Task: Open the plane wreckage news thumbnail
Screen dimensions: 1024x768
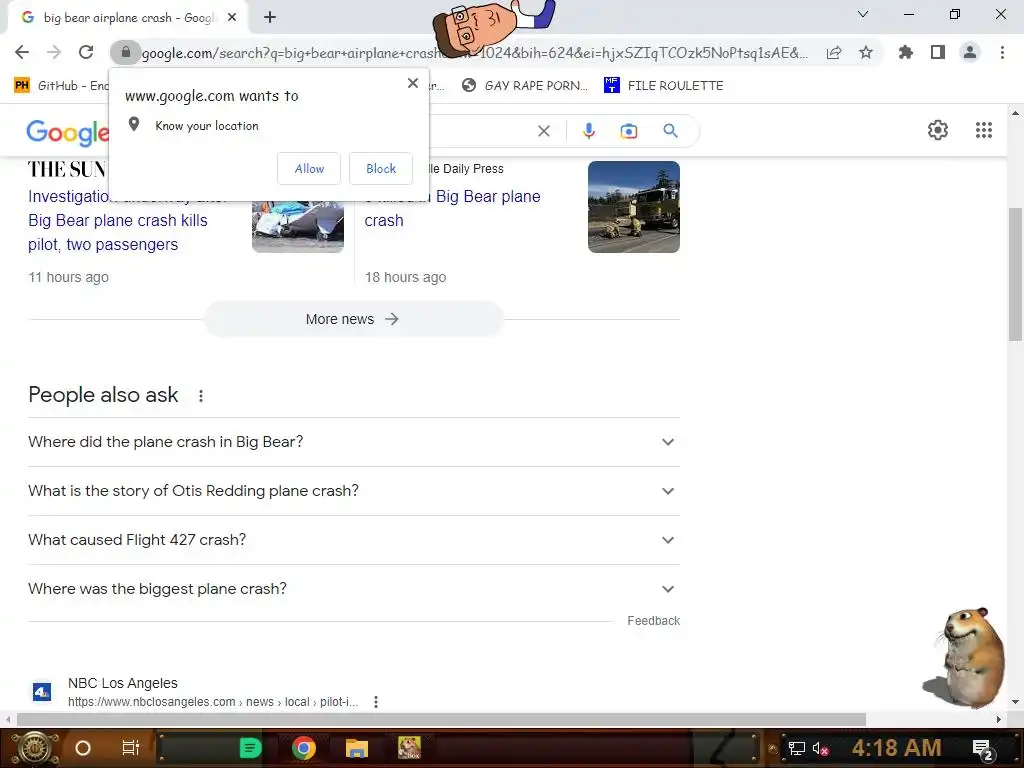Action: pos(298,226)
